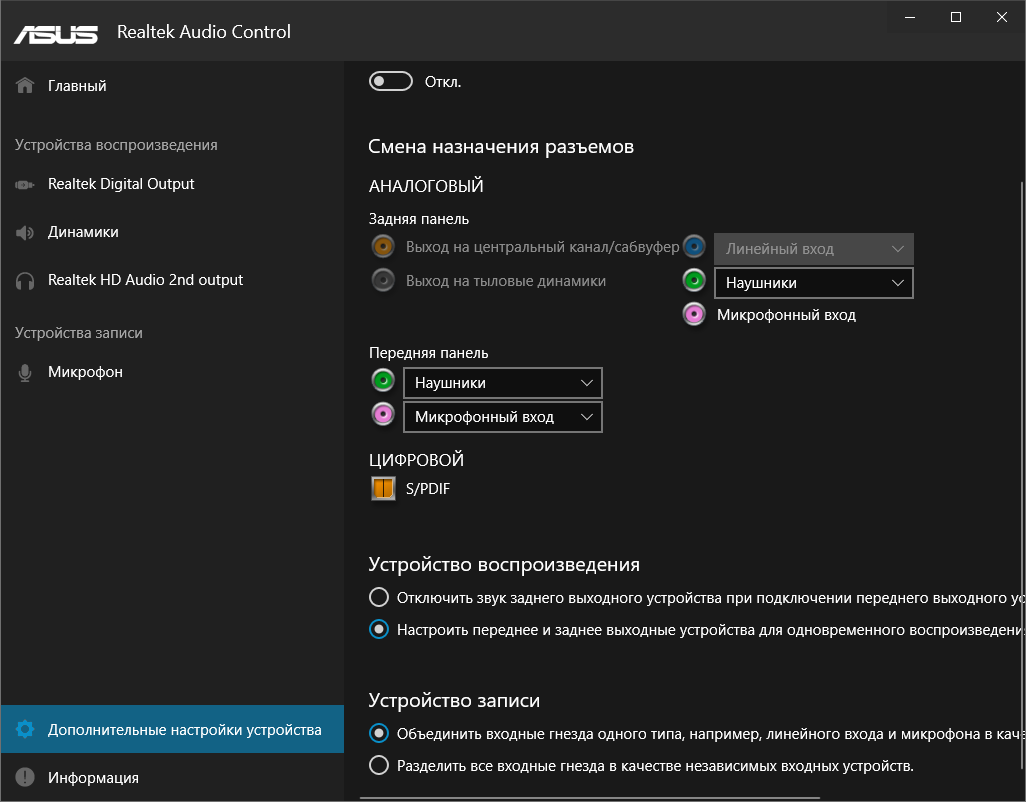Open Realtek Digital Output settings
The width and height of the screenshot is (1026, 802).
coord(121,184)
